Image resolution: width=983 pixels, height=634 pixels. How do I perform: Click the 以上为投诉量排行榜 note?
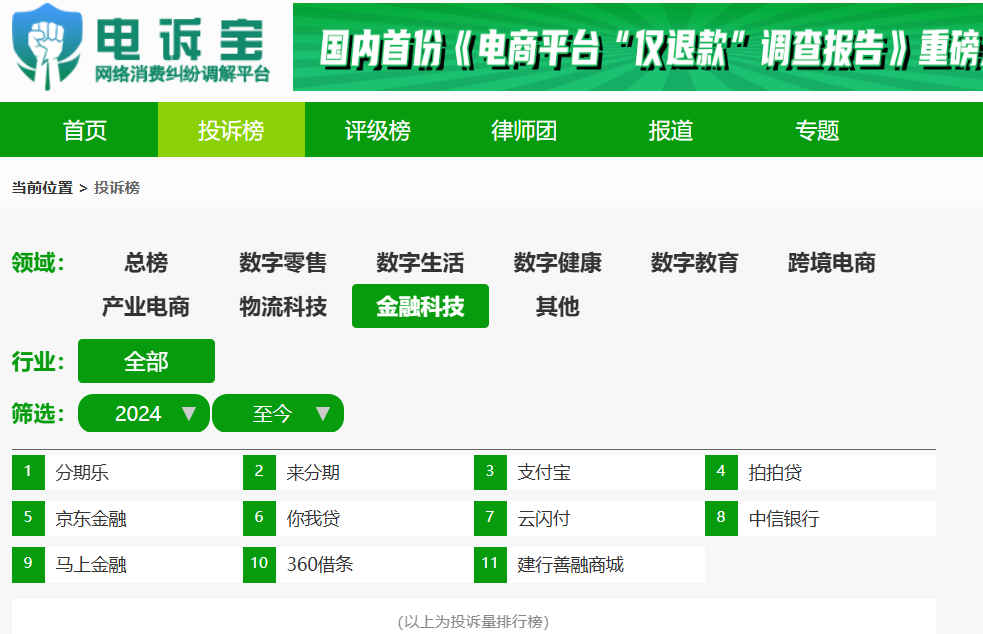473,621
